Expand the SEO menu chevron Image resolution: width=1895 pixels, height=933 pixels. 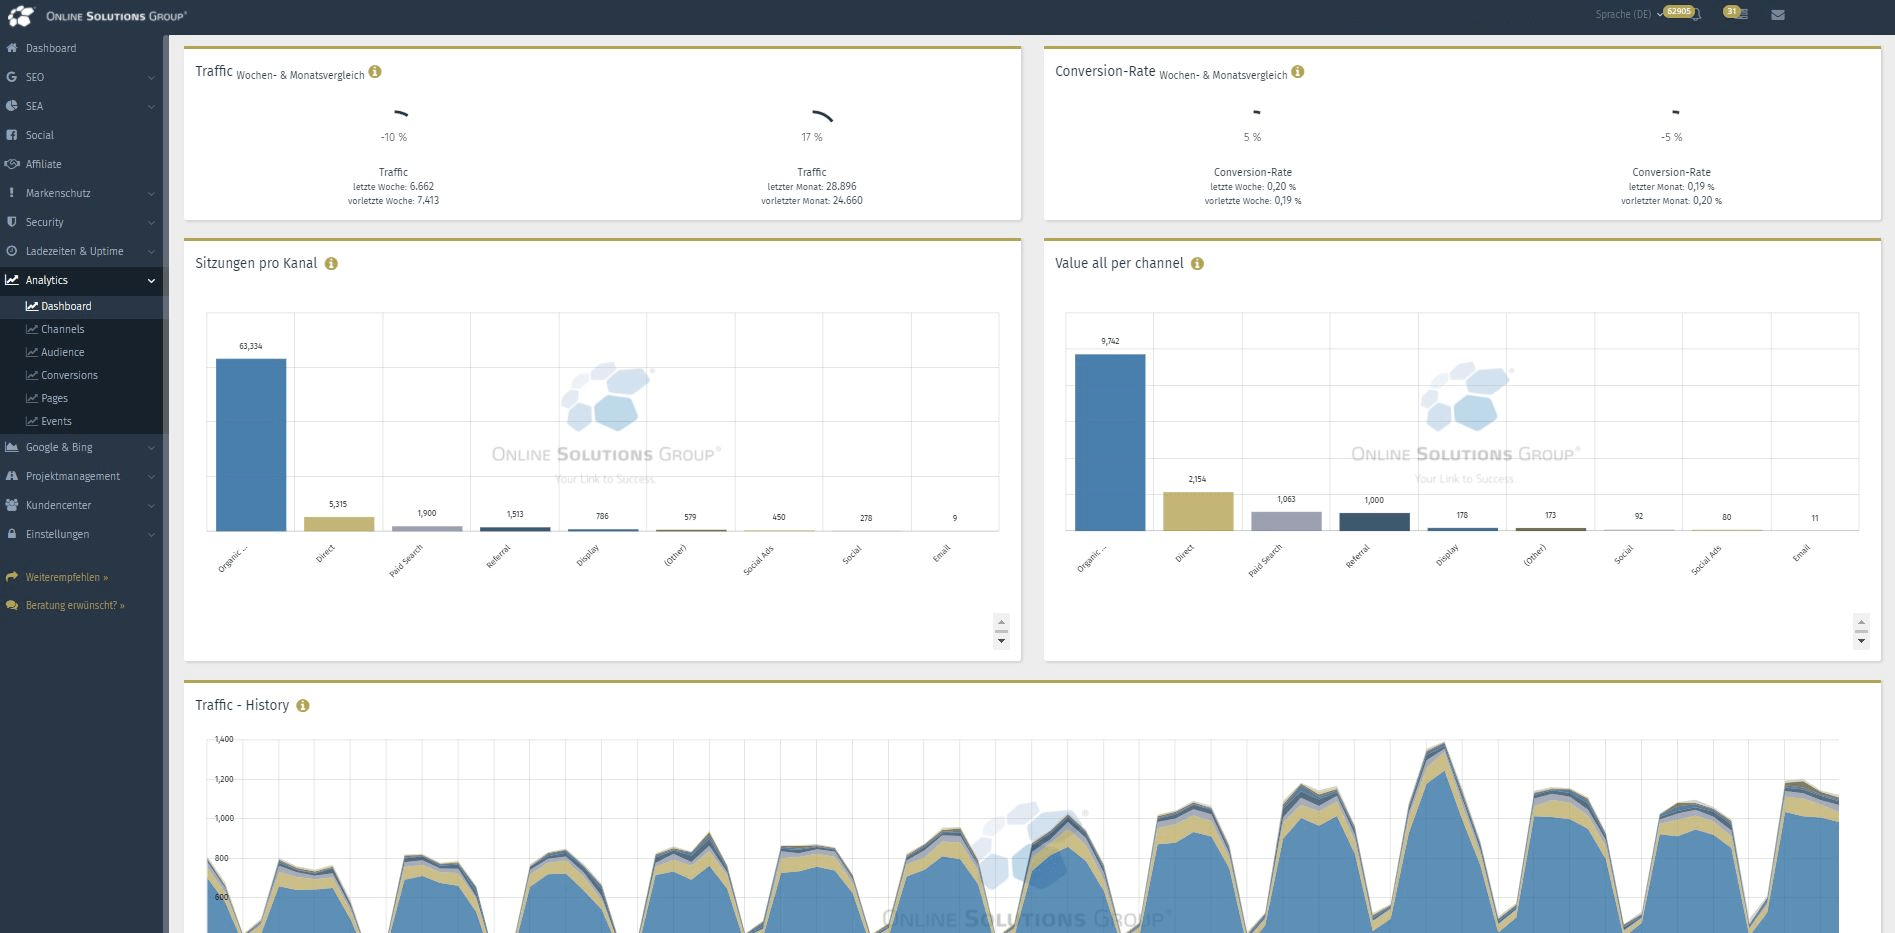pos(151,77)
